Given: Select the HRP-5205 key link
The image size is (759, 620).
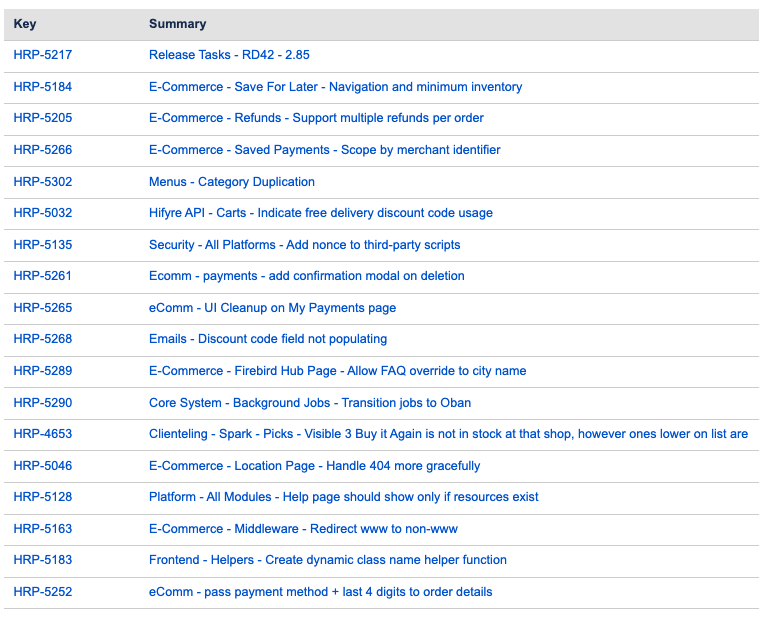Looking at the screenshot, I should (42, 118).
